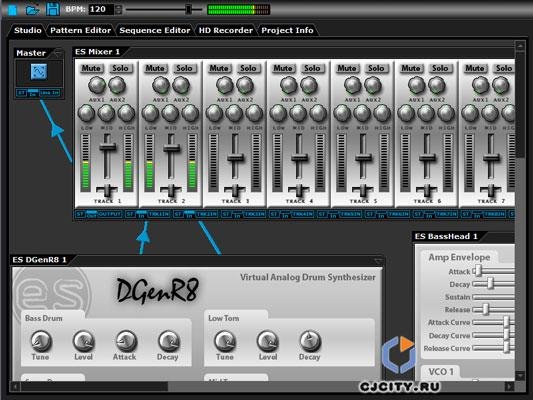Viewport: 533px width, 400px height.
Task: Click the studio horizontal scrollbar thumb
Action: [94, 386]
